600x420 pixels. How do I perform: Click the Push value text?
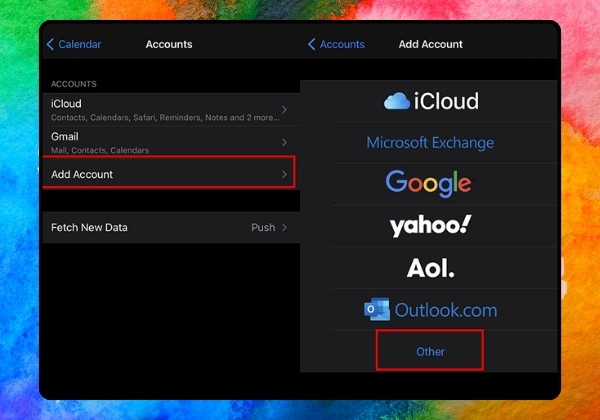tap(263, 227)
